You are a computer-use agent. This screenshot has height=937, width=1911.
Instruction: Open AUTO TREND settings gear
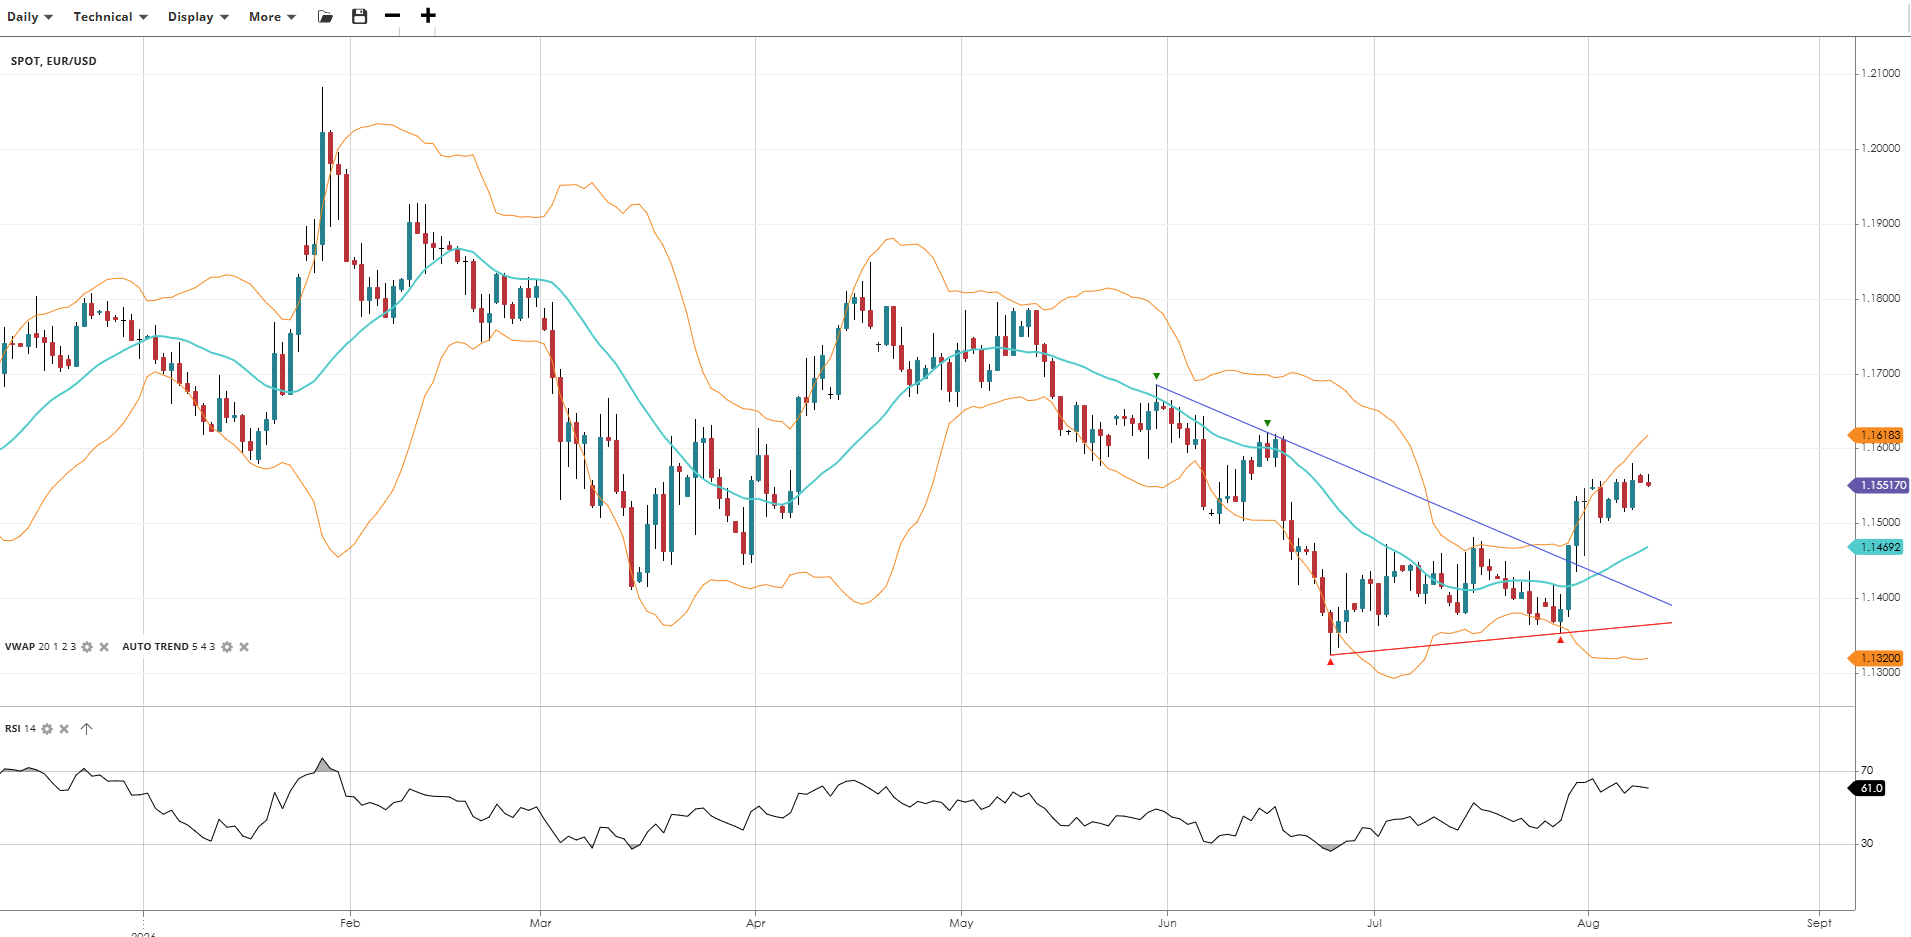(x=227, y=647)
